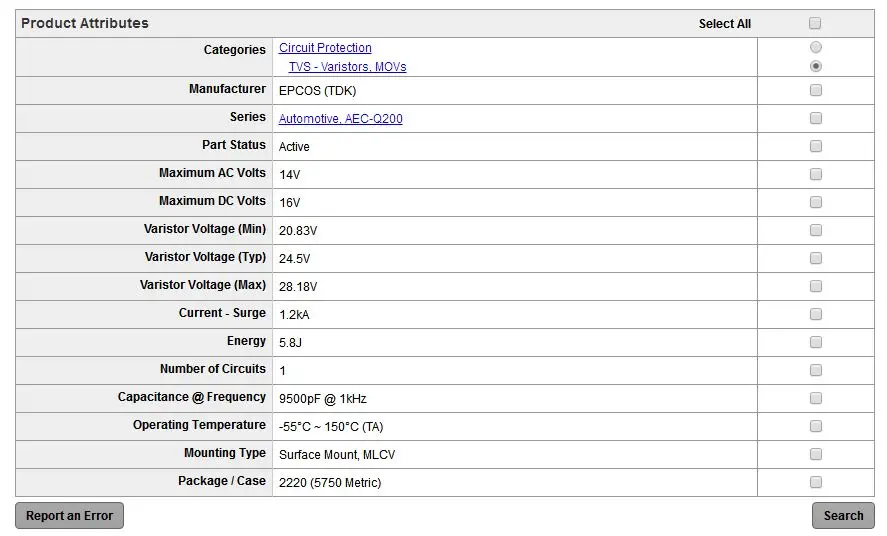The width and height of the screenshot is (887, 536).
Task: Click the Part Status row label
Action: click(234, 145)
